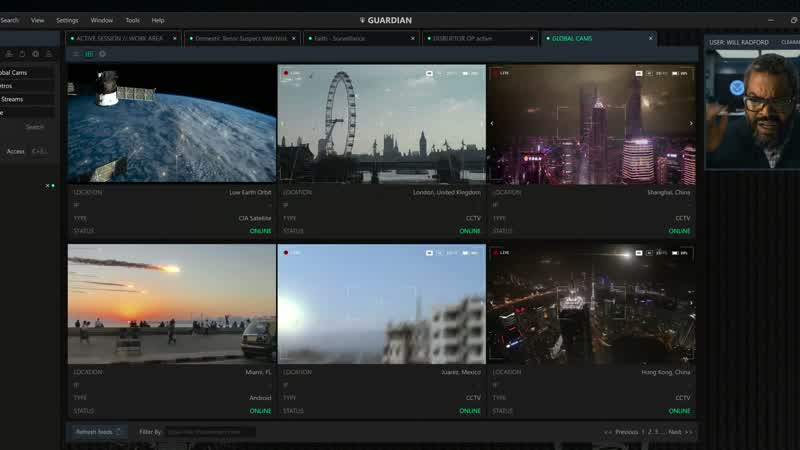Close the Faith - Surveillance tab

(x=413, y=38)
